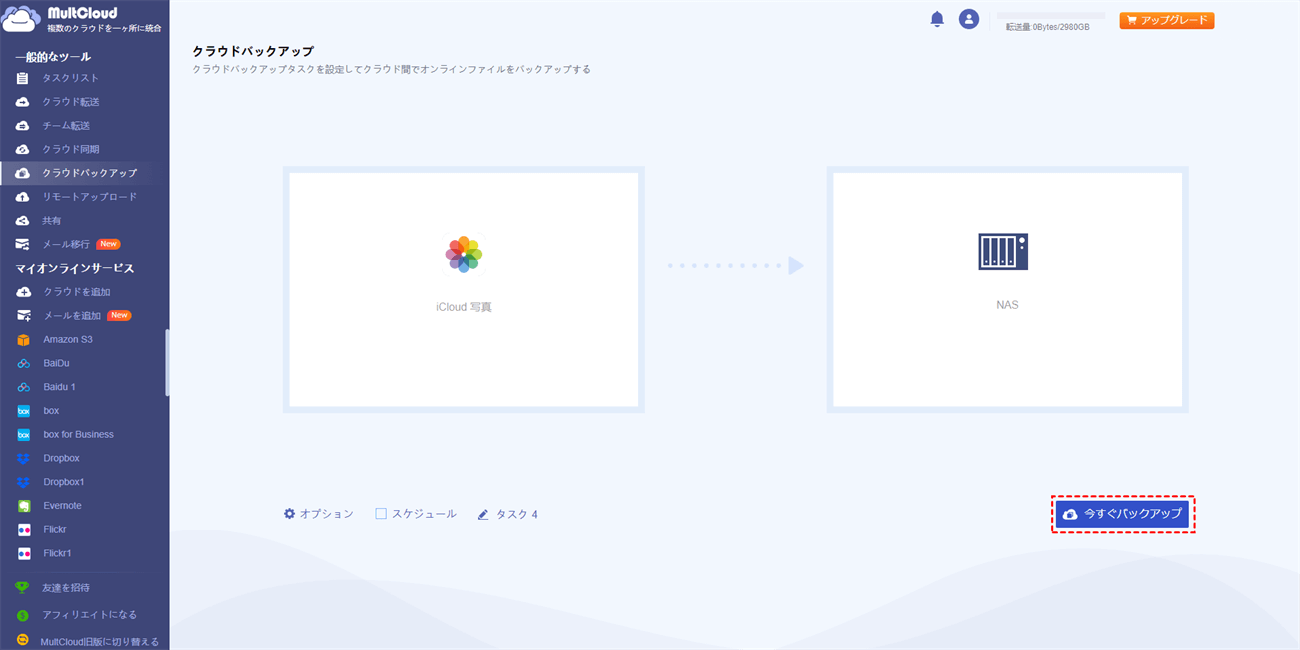Click the 一般的なツール section header
1300x650 pixels.
(x=53, y=57)
